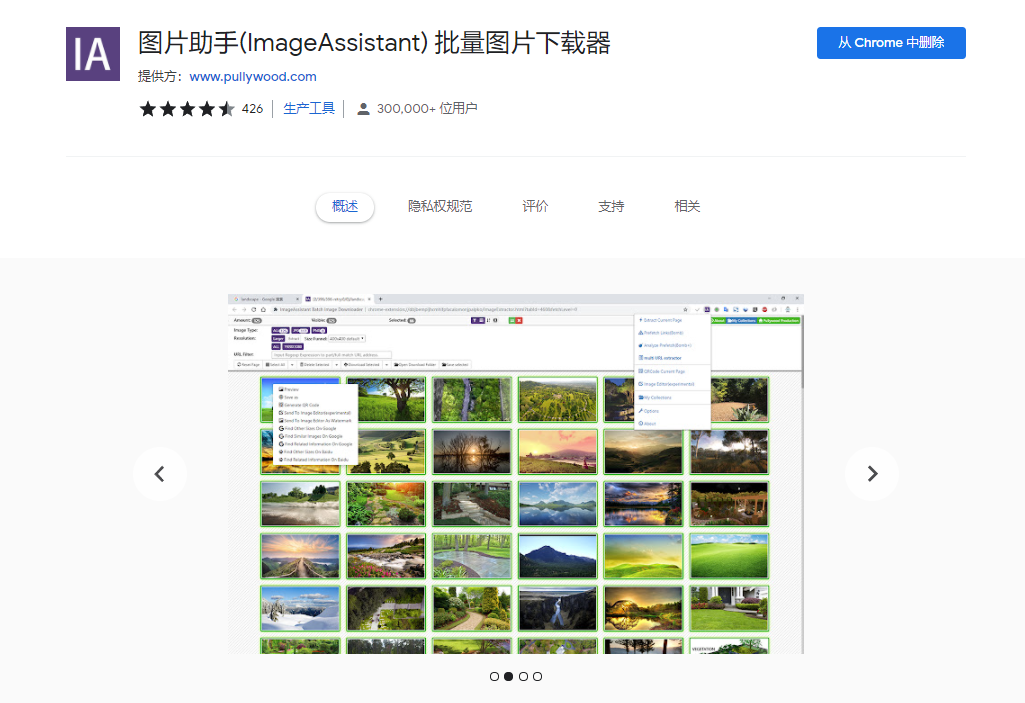Click the Delete Selected toolbar icon
The width and height of the screenshot is (1025, 703).
point(315,365)
